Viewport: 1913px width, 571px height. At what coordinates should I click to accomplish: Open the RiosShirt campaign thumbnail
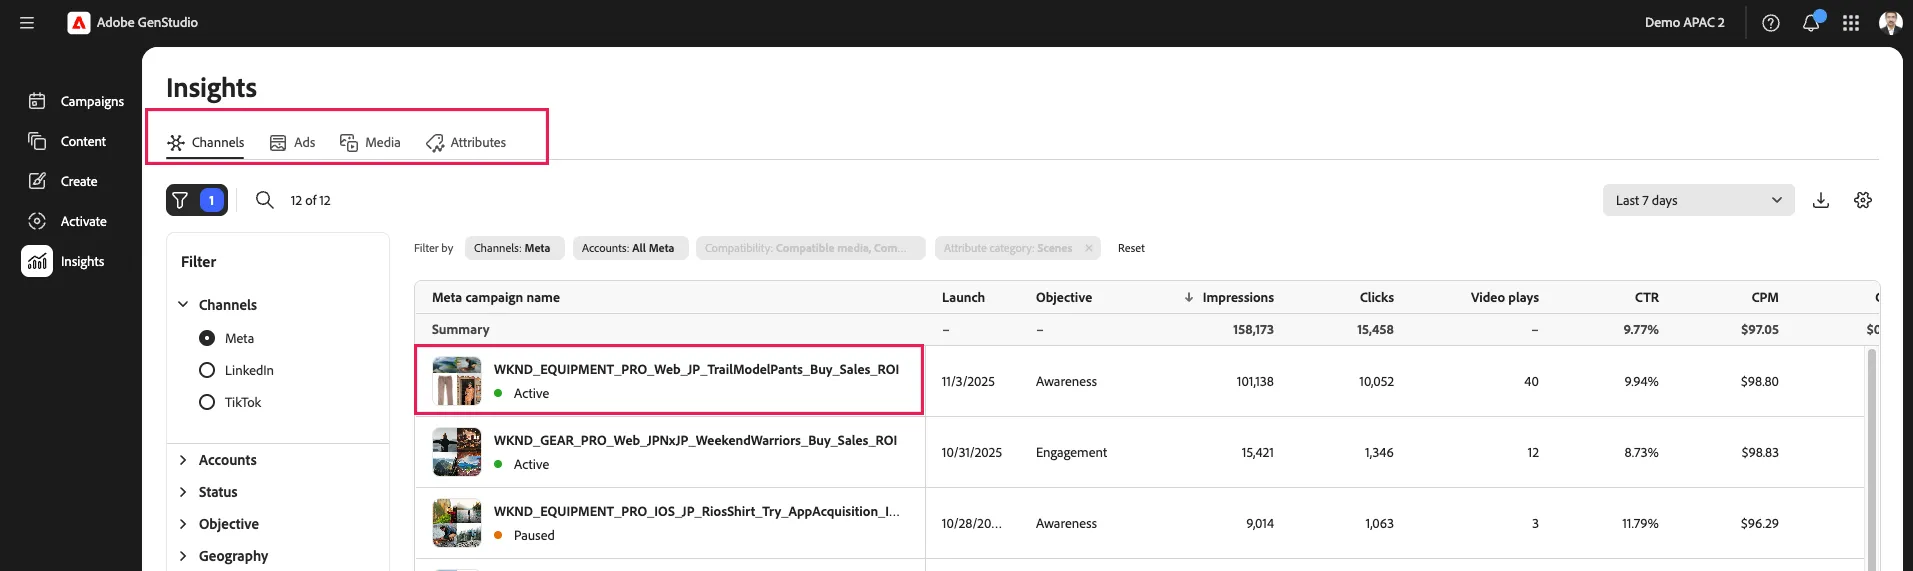(457, 523)
